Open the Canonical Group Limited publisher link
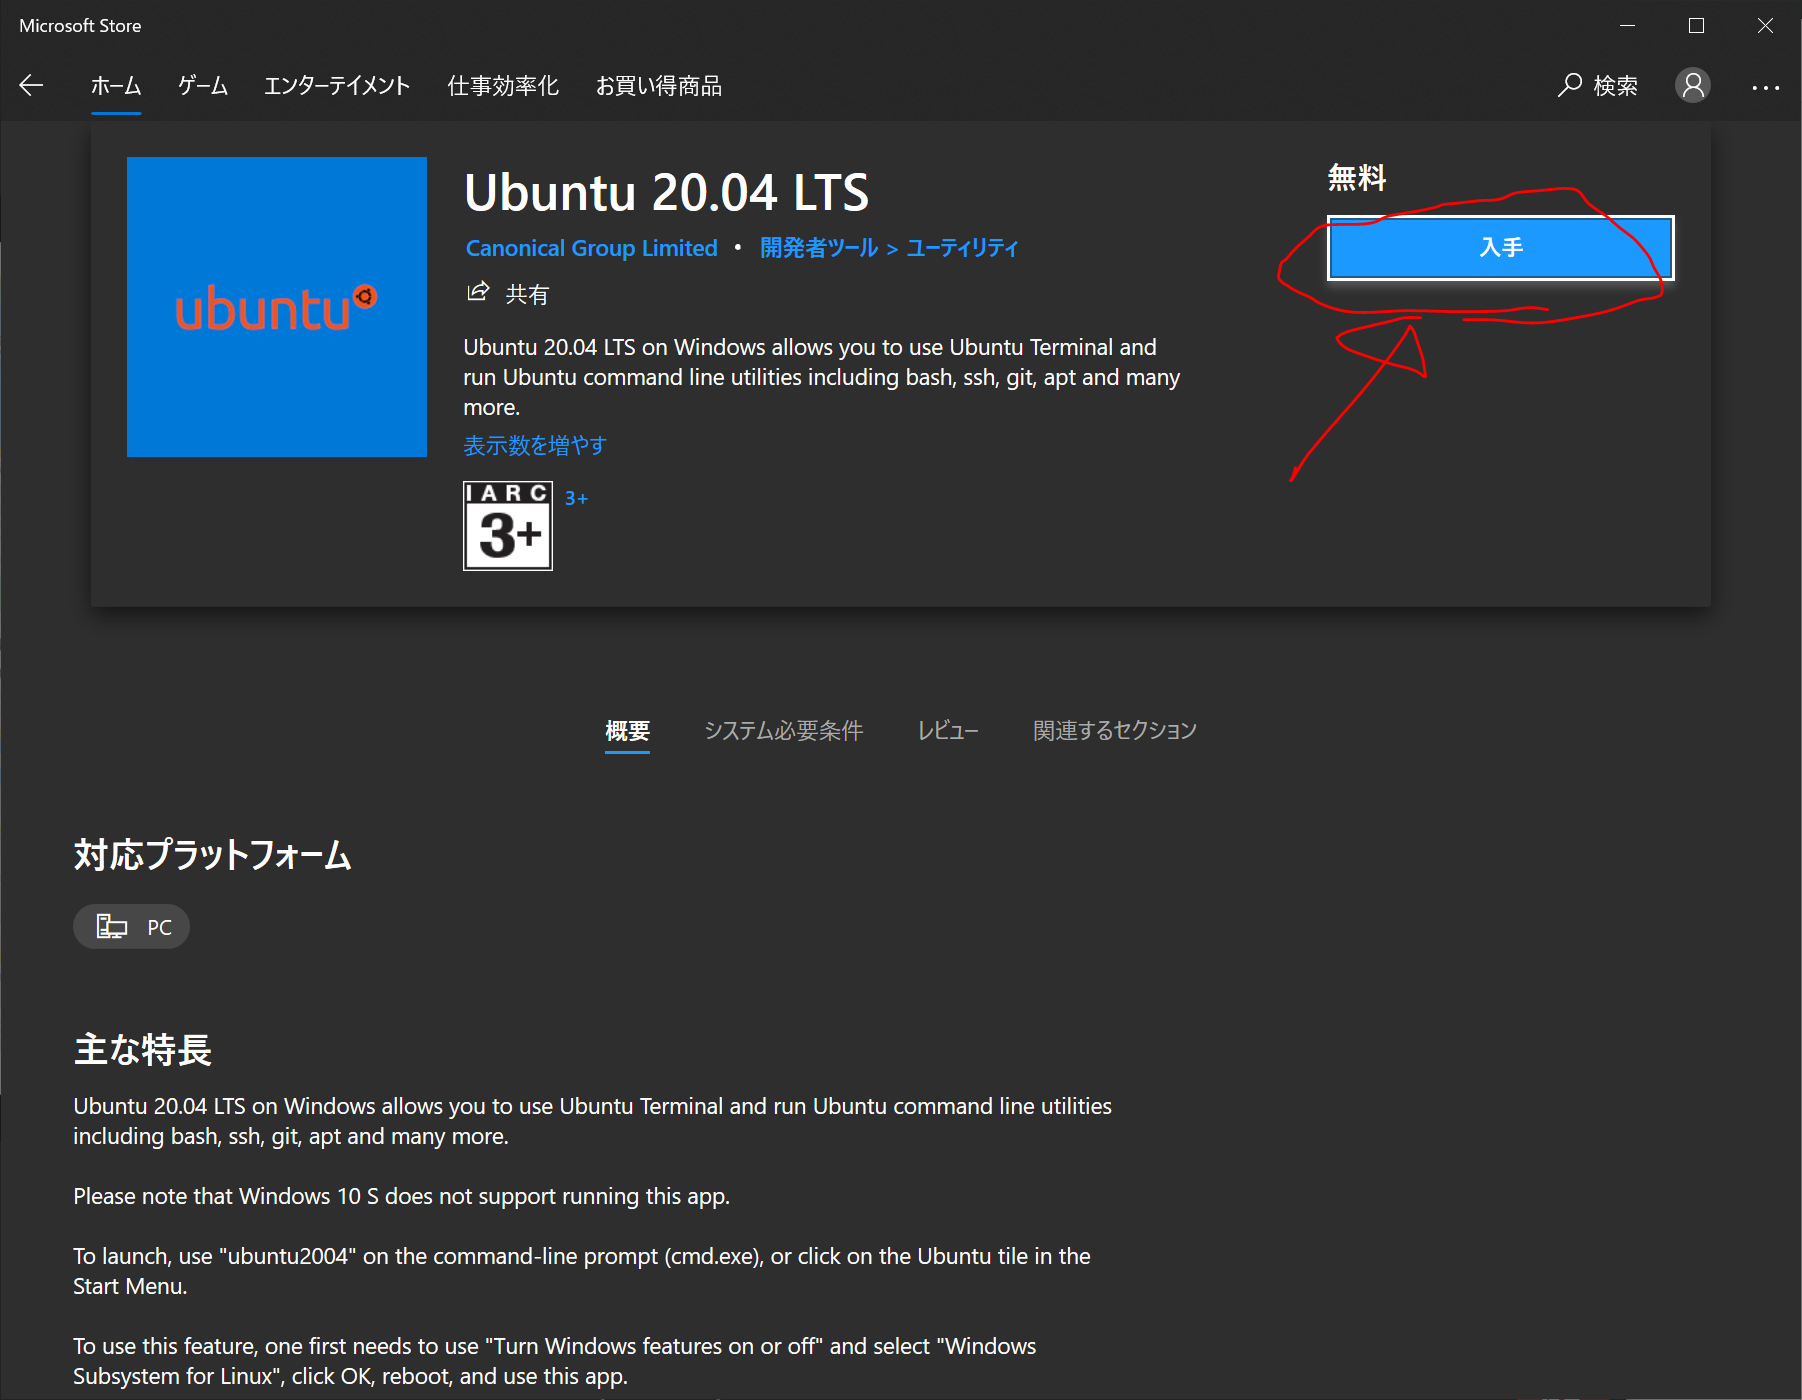The height and width of the screenshot is (1400, 1802). pos(592,248)
